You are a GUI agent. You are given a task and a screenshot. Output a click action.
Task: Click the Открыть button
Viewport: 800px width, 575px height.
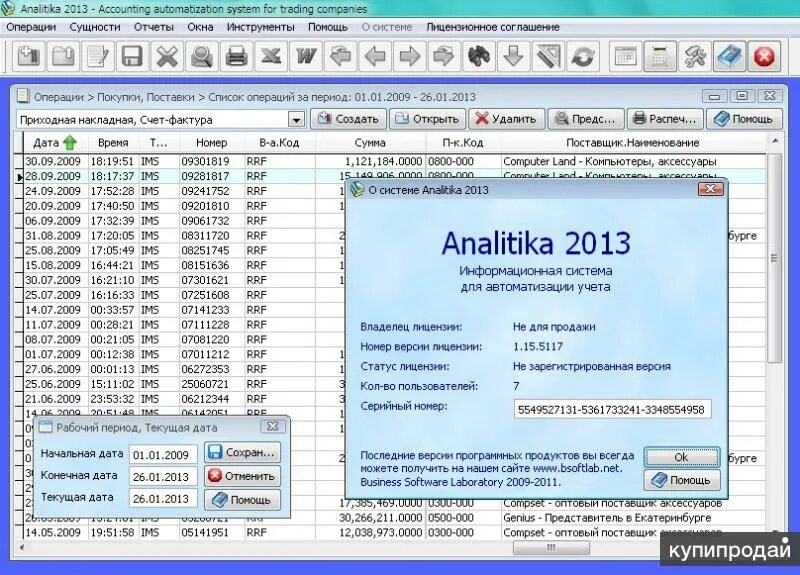(428, 119)
